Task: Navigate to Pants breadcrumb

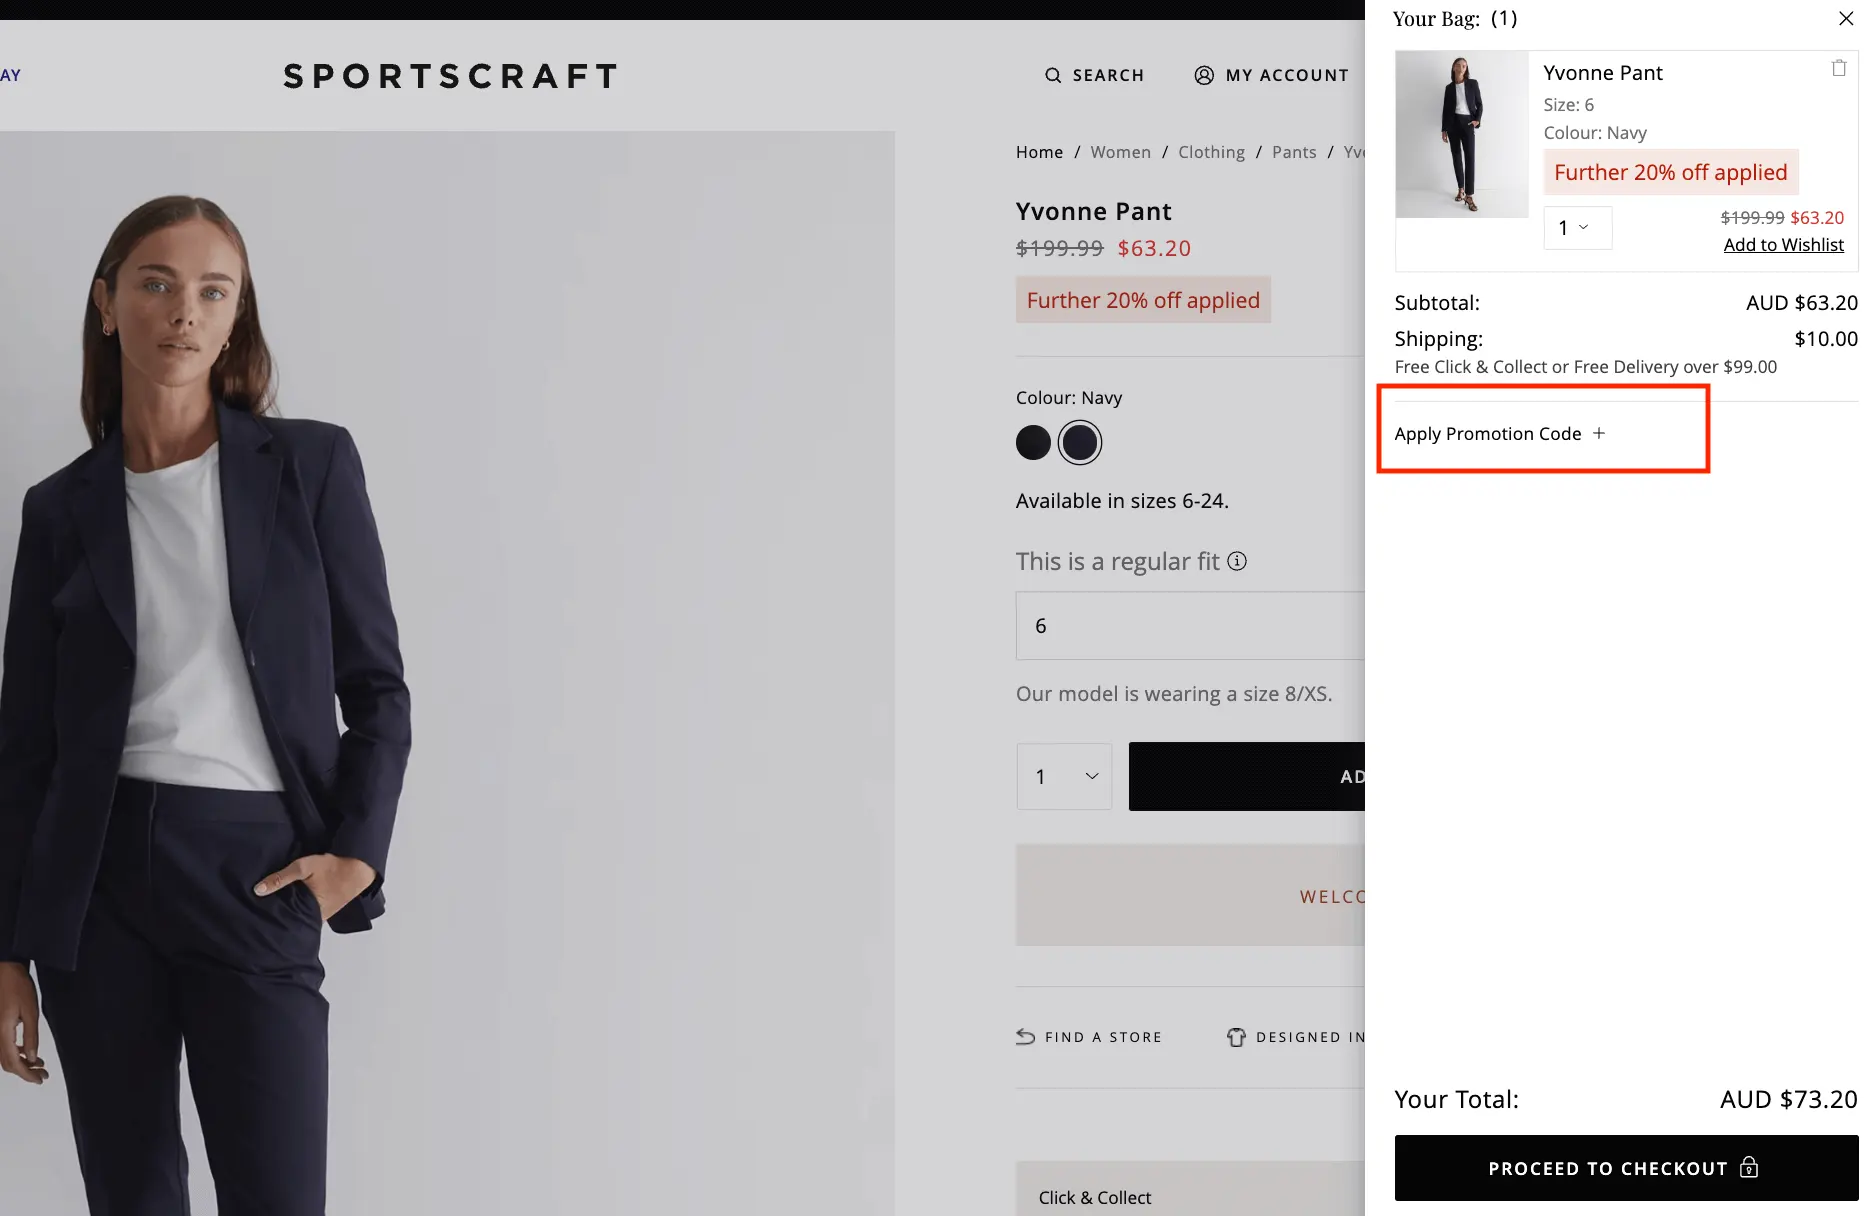Action: click(x=1294, y=152)
